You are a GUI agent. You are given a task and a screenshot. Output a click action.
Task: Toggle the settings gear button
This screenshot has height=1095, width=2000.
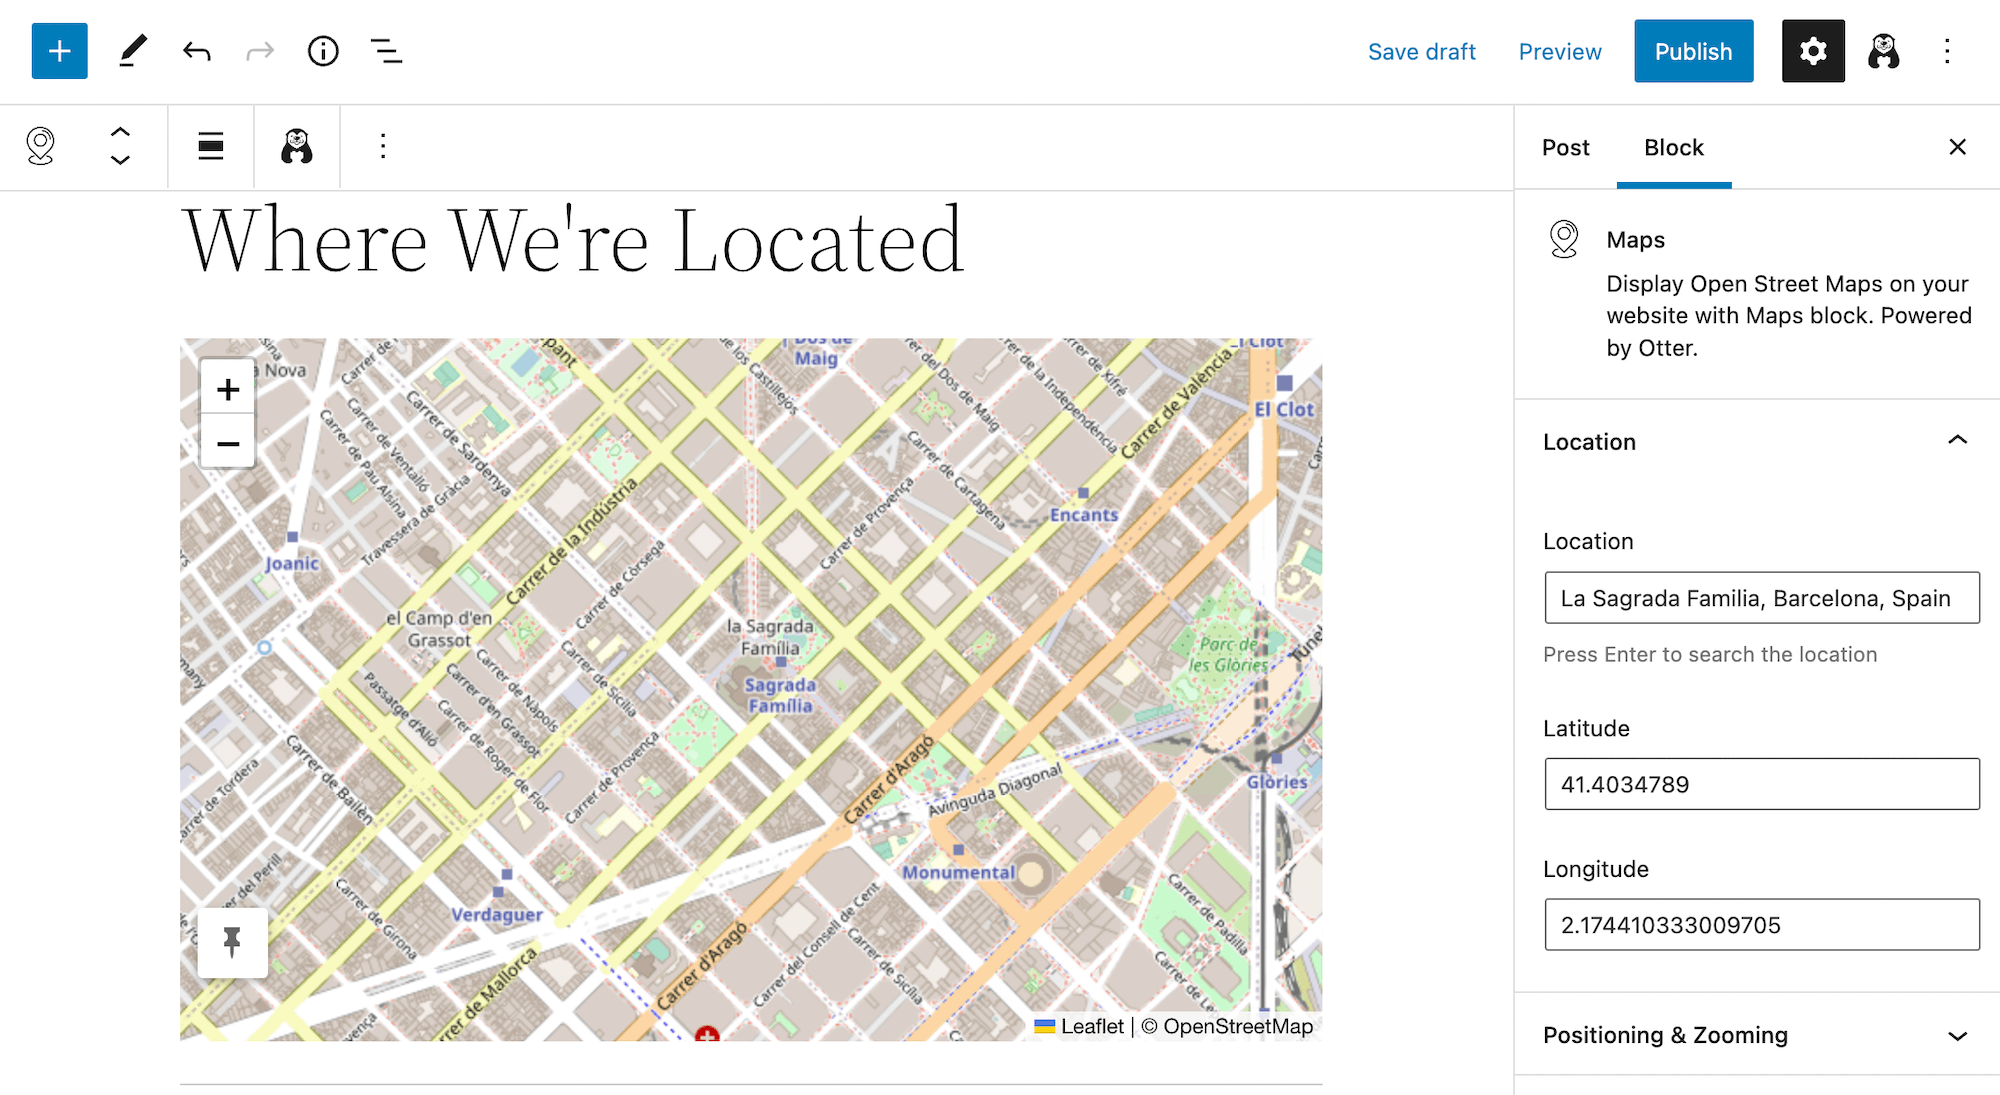pos(1812,51)
